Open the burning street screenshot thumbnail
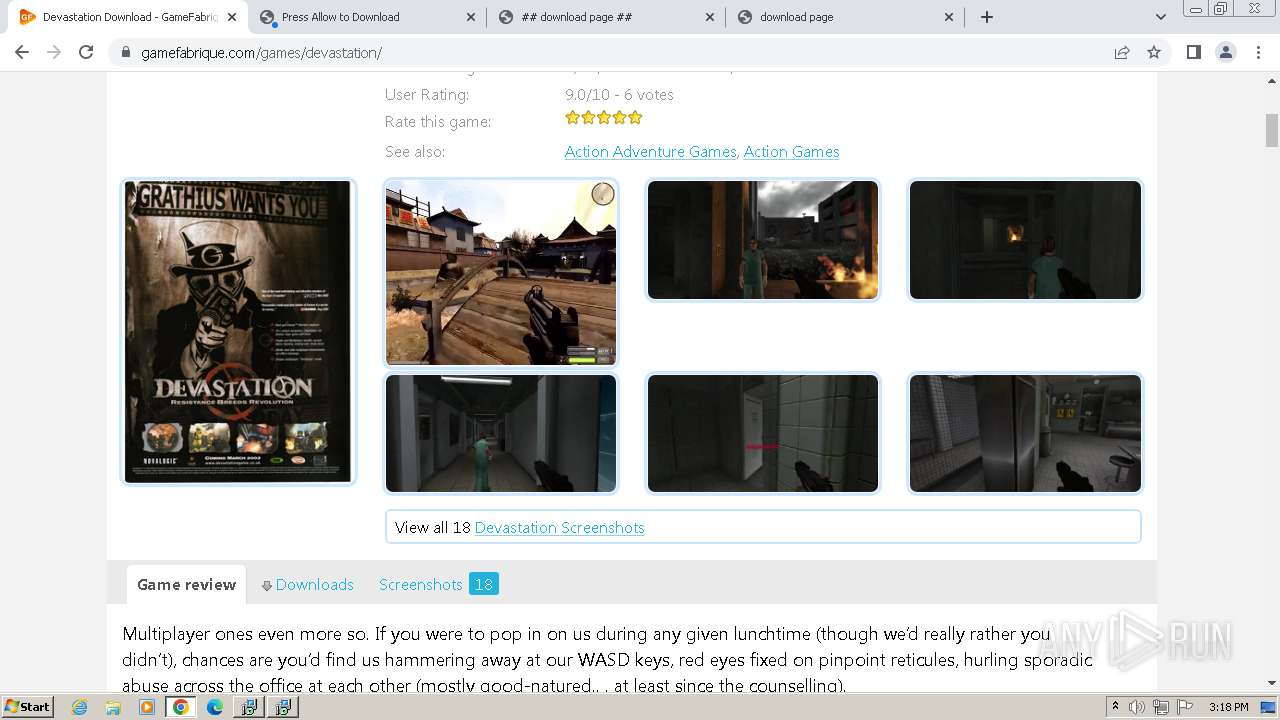Screen dimensions: 1280x720 pos(763,240)
